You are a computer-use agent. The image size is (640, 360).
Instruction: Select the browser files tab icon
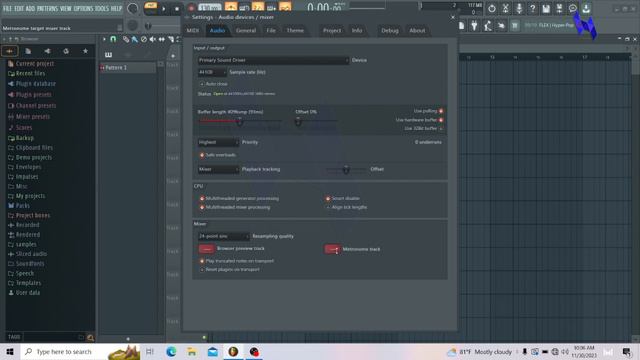[28, 51]
